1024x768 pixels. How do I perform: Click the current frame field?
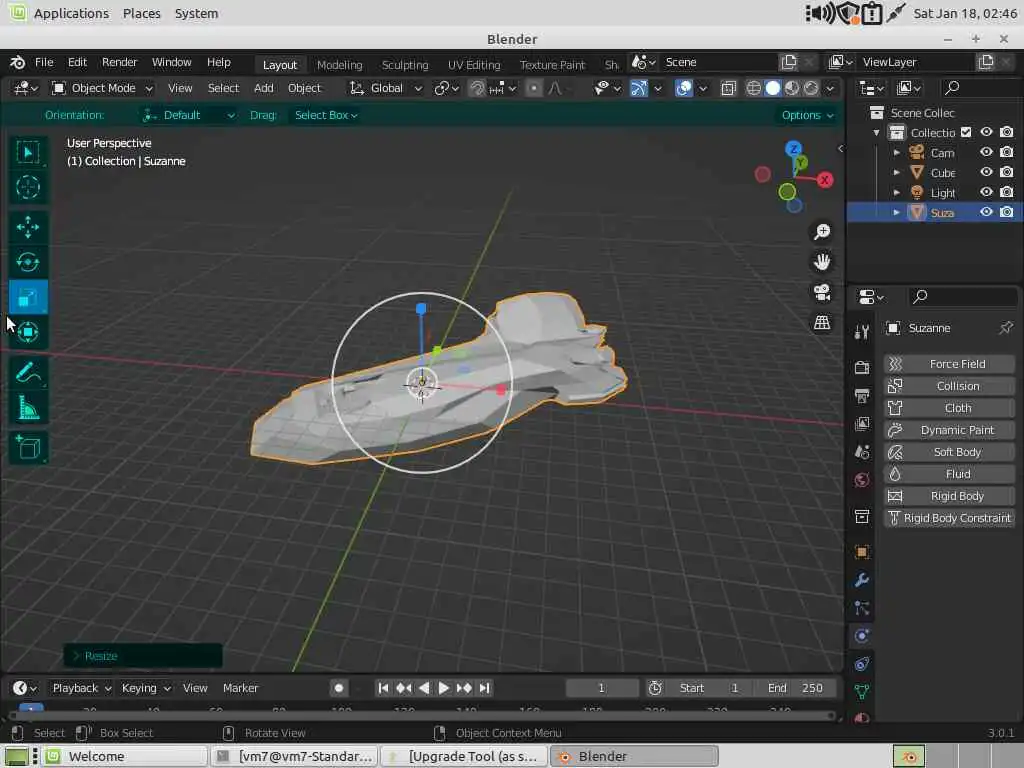601,688
